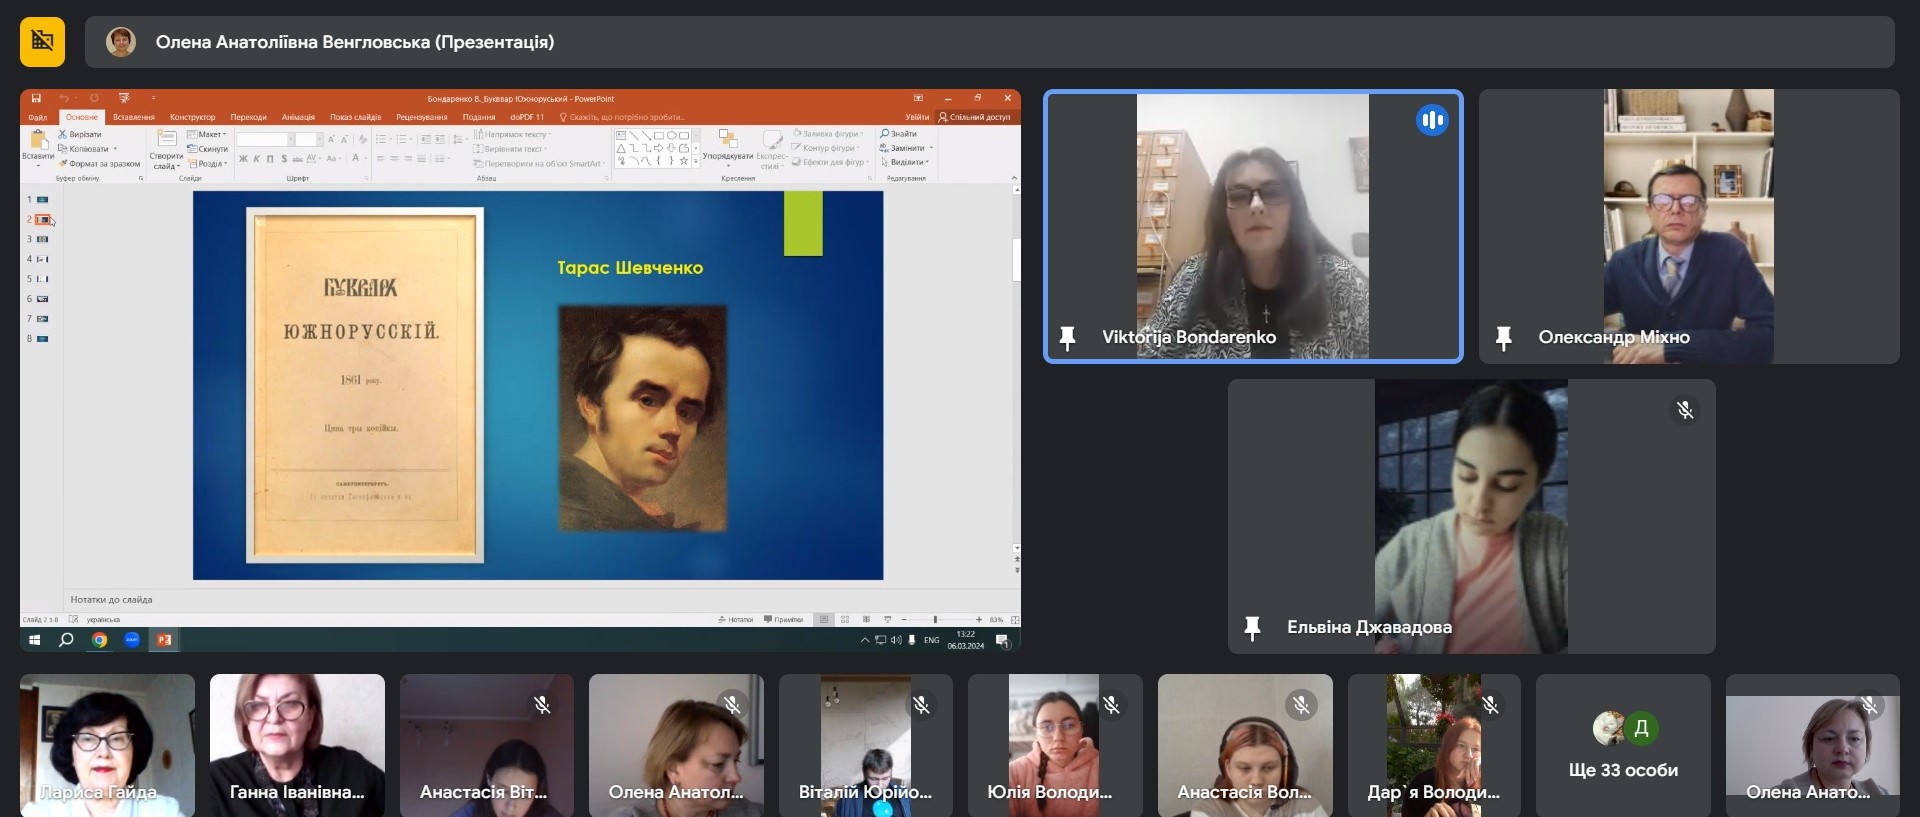Viewport: 1920px width, 817px height.
Task: Switch to the Показ слайдів tab
Action: [355, 117]
